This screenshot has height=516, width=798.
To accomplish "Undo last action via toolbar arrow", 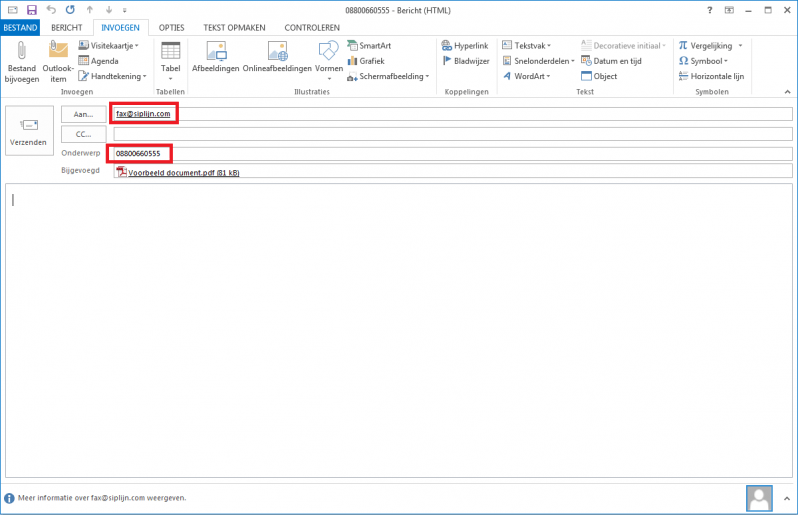I will (51, 10).
